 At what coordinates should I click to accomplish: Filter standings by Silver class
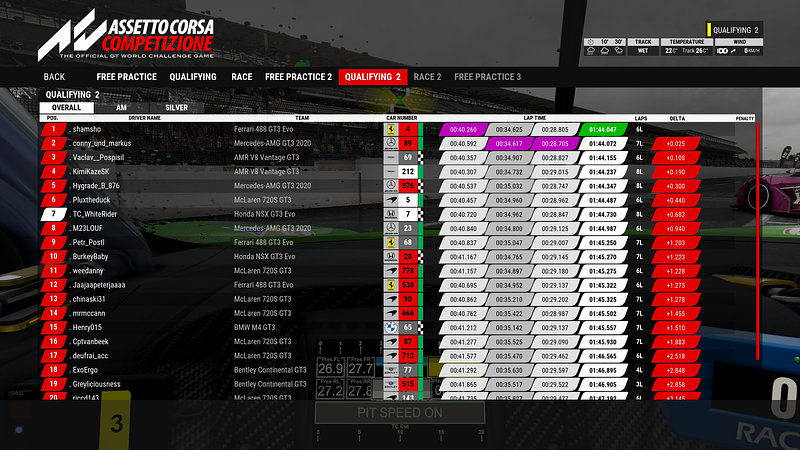(x=177, y=108)
